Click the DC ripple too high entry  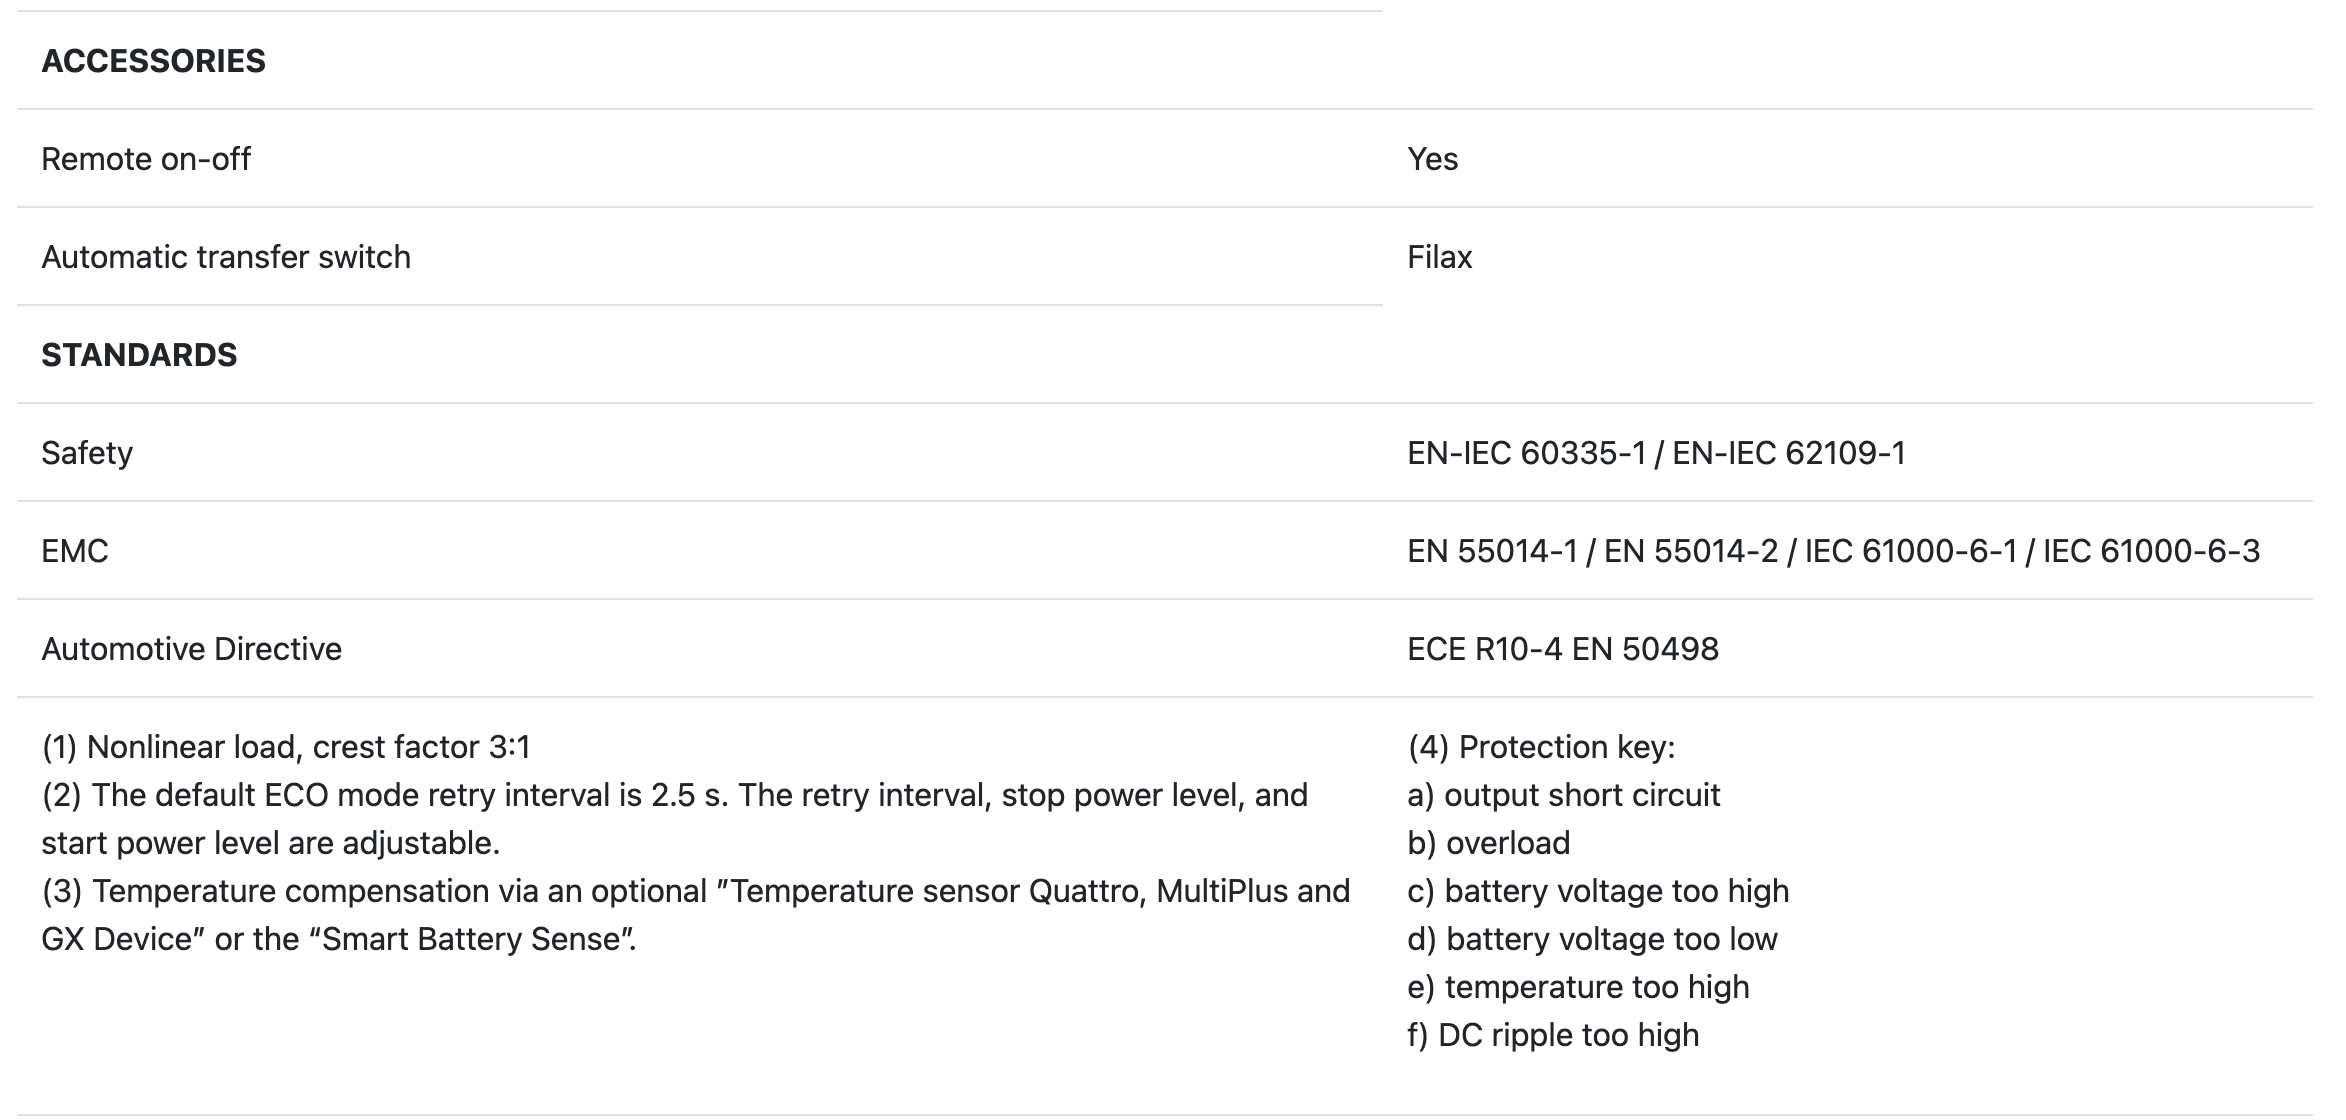click(x=1553, y=1035)
